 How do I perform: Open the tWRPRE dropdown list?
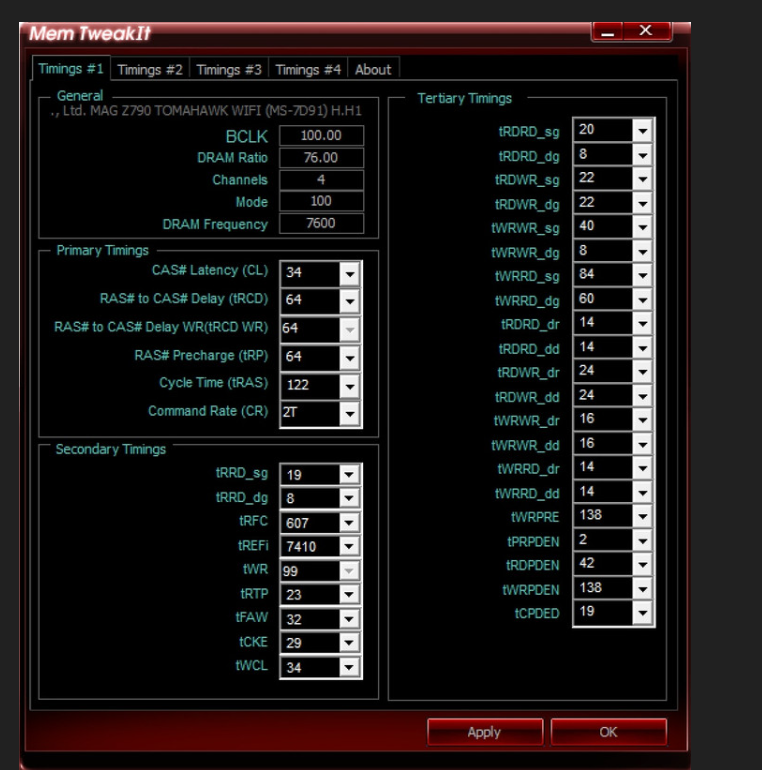point(642,516)
